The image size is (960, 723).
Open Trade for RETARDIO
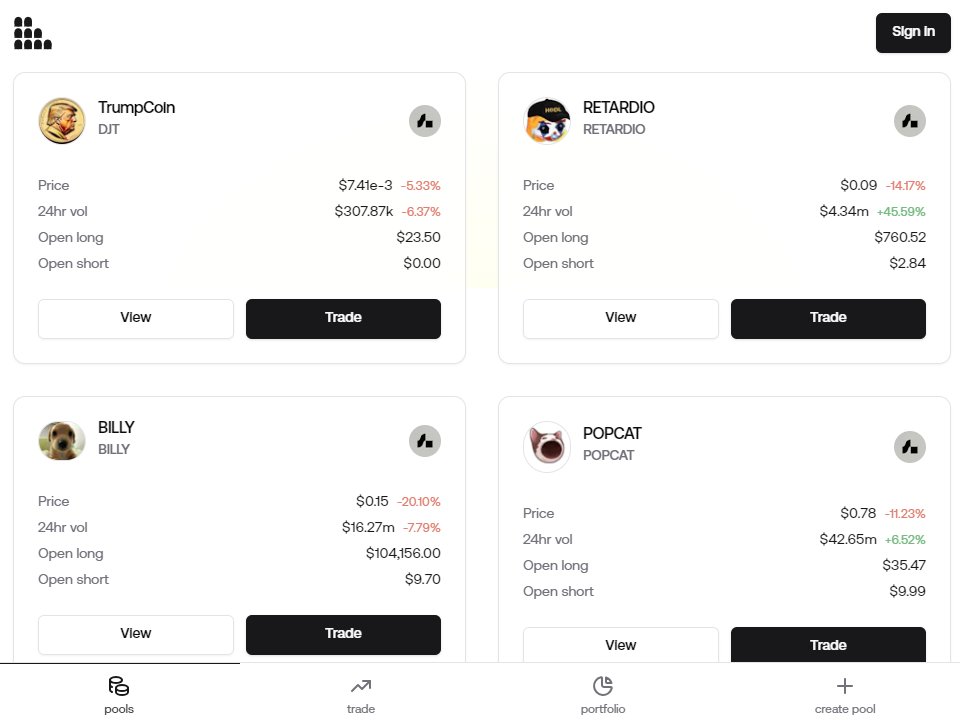tap(828, 318)
